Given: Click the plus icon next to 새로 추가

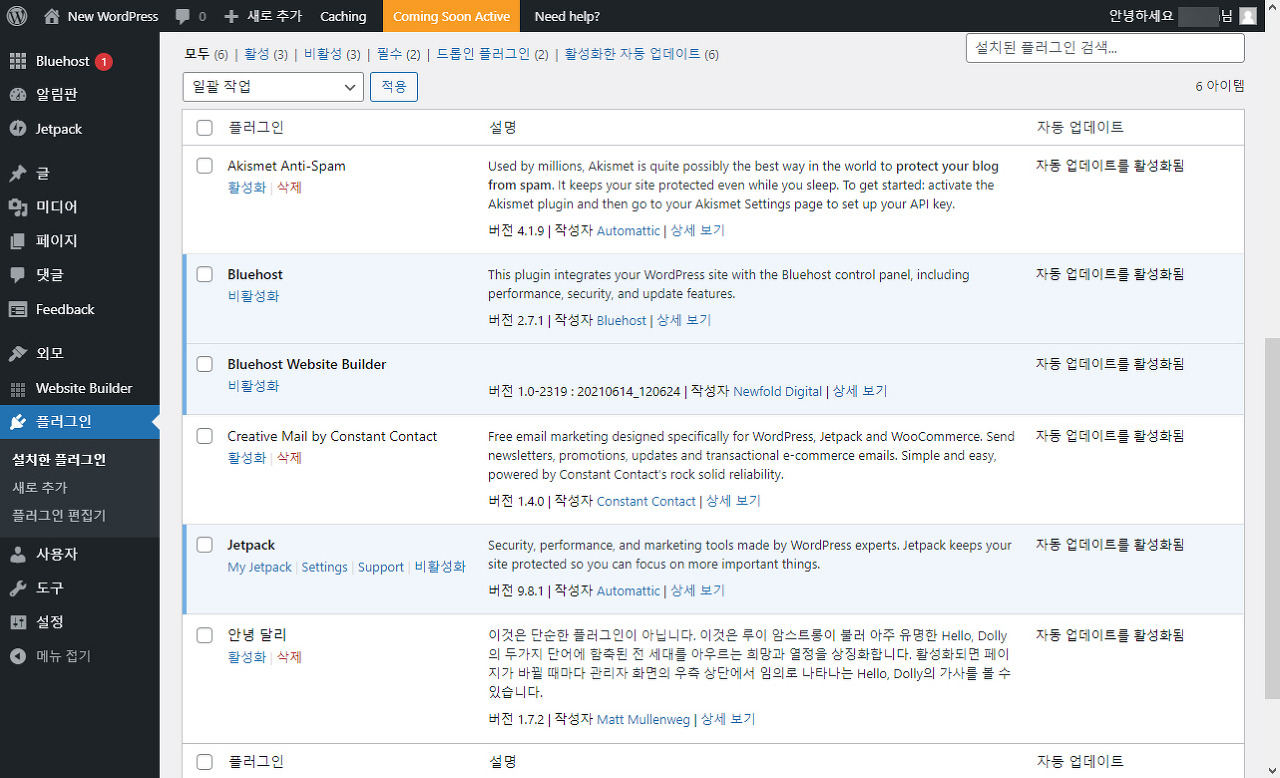Looking at the screenshot, I should pos(231,17).
